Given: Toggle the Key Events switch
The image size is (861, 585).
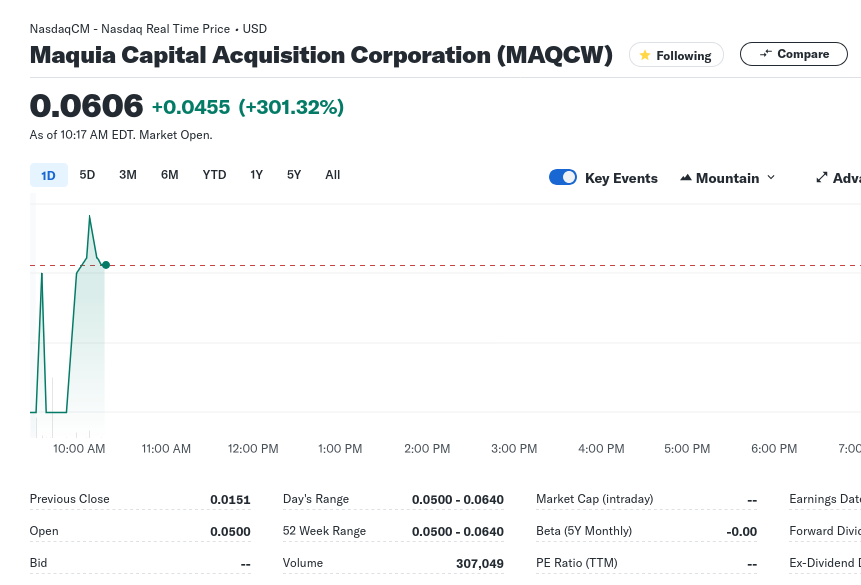Looking at the screenshot, I should click(563, 178).
